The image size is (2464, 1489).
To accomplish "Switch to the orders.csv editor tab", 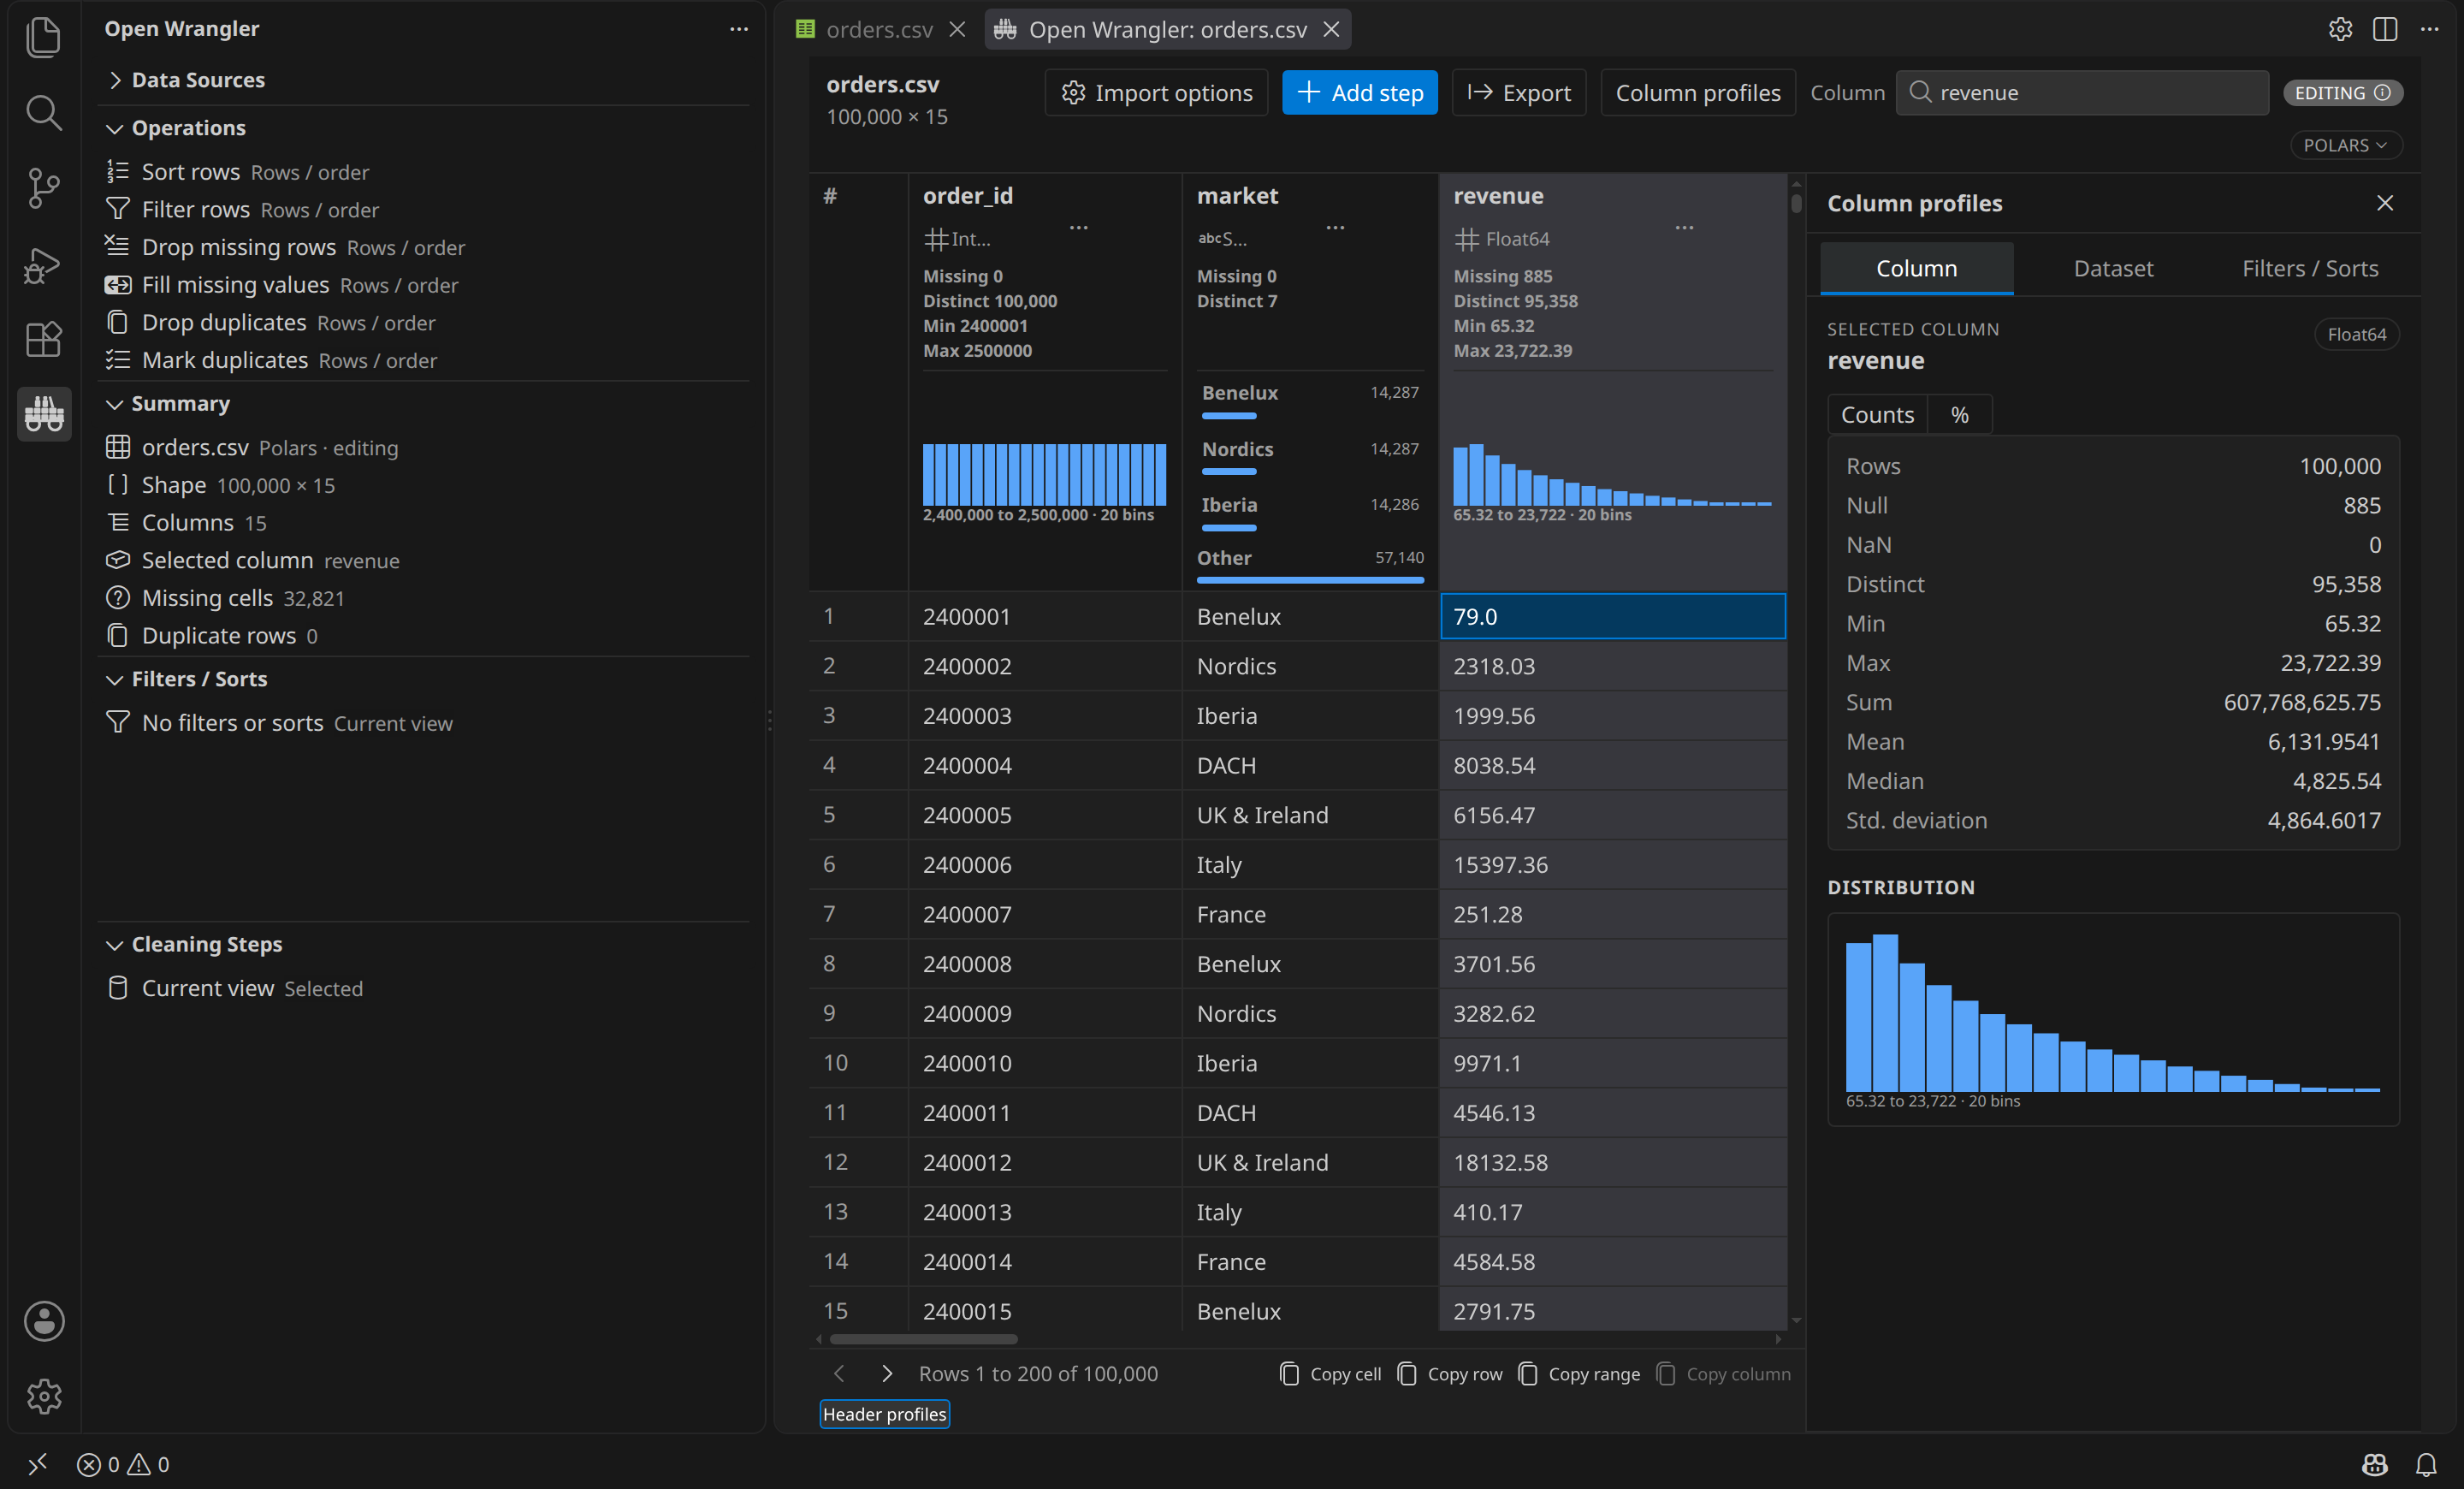I will point(879,29).
